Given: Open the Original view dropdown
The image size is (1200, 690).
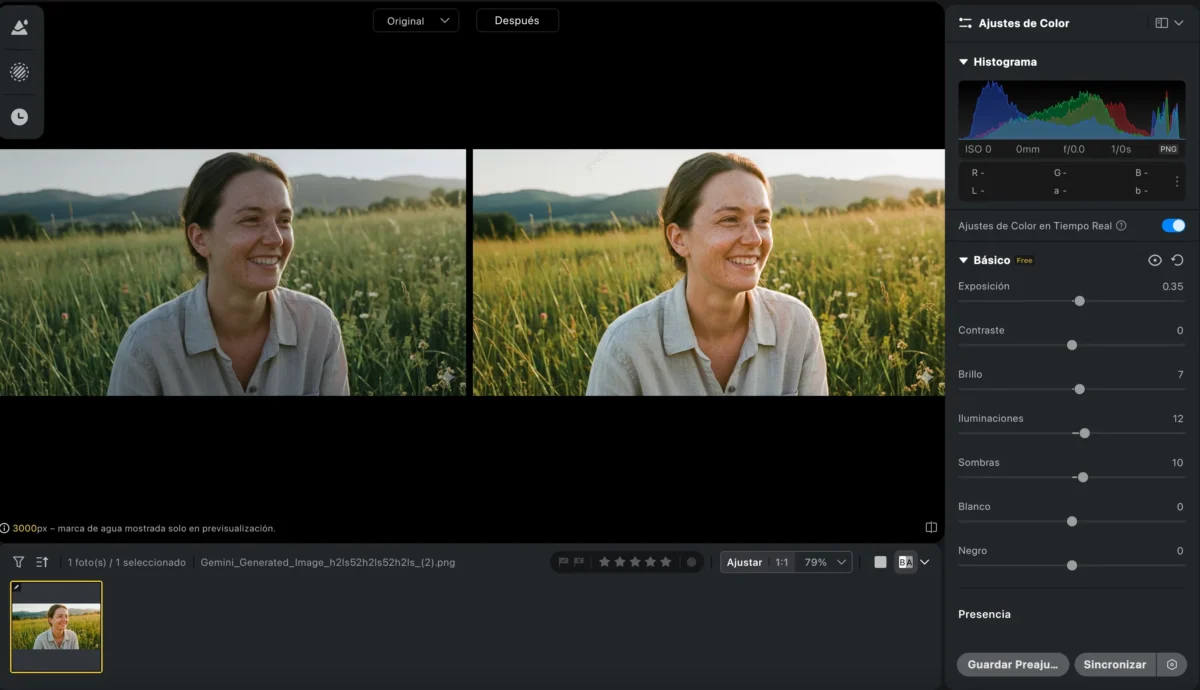Looking at the screenshot, I should [x=416, y=21].
